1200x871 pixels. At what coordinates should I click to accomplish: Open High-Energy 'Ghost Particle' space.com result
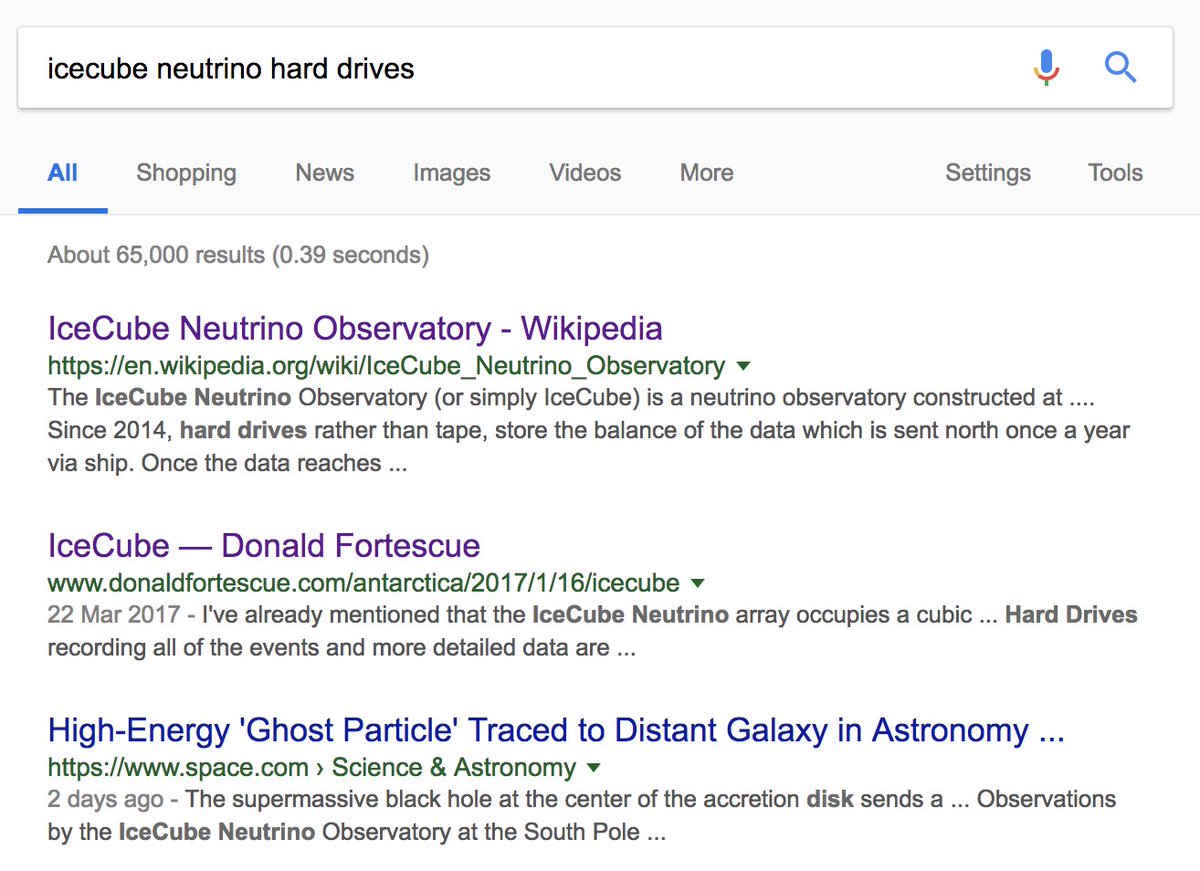coord(556,730)
